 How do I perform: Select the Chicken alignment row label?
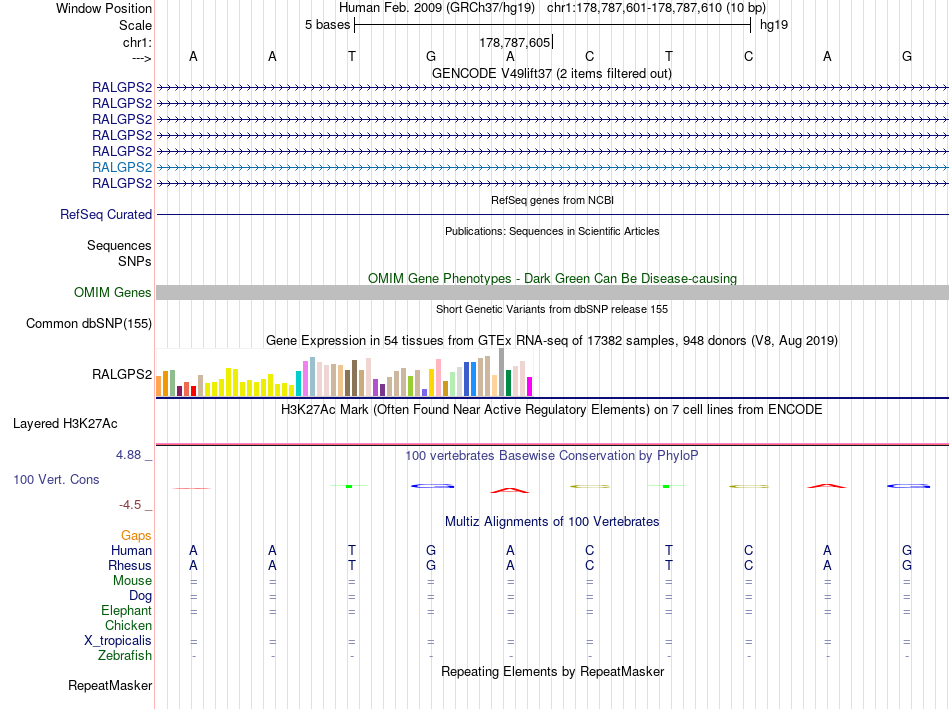128,625
